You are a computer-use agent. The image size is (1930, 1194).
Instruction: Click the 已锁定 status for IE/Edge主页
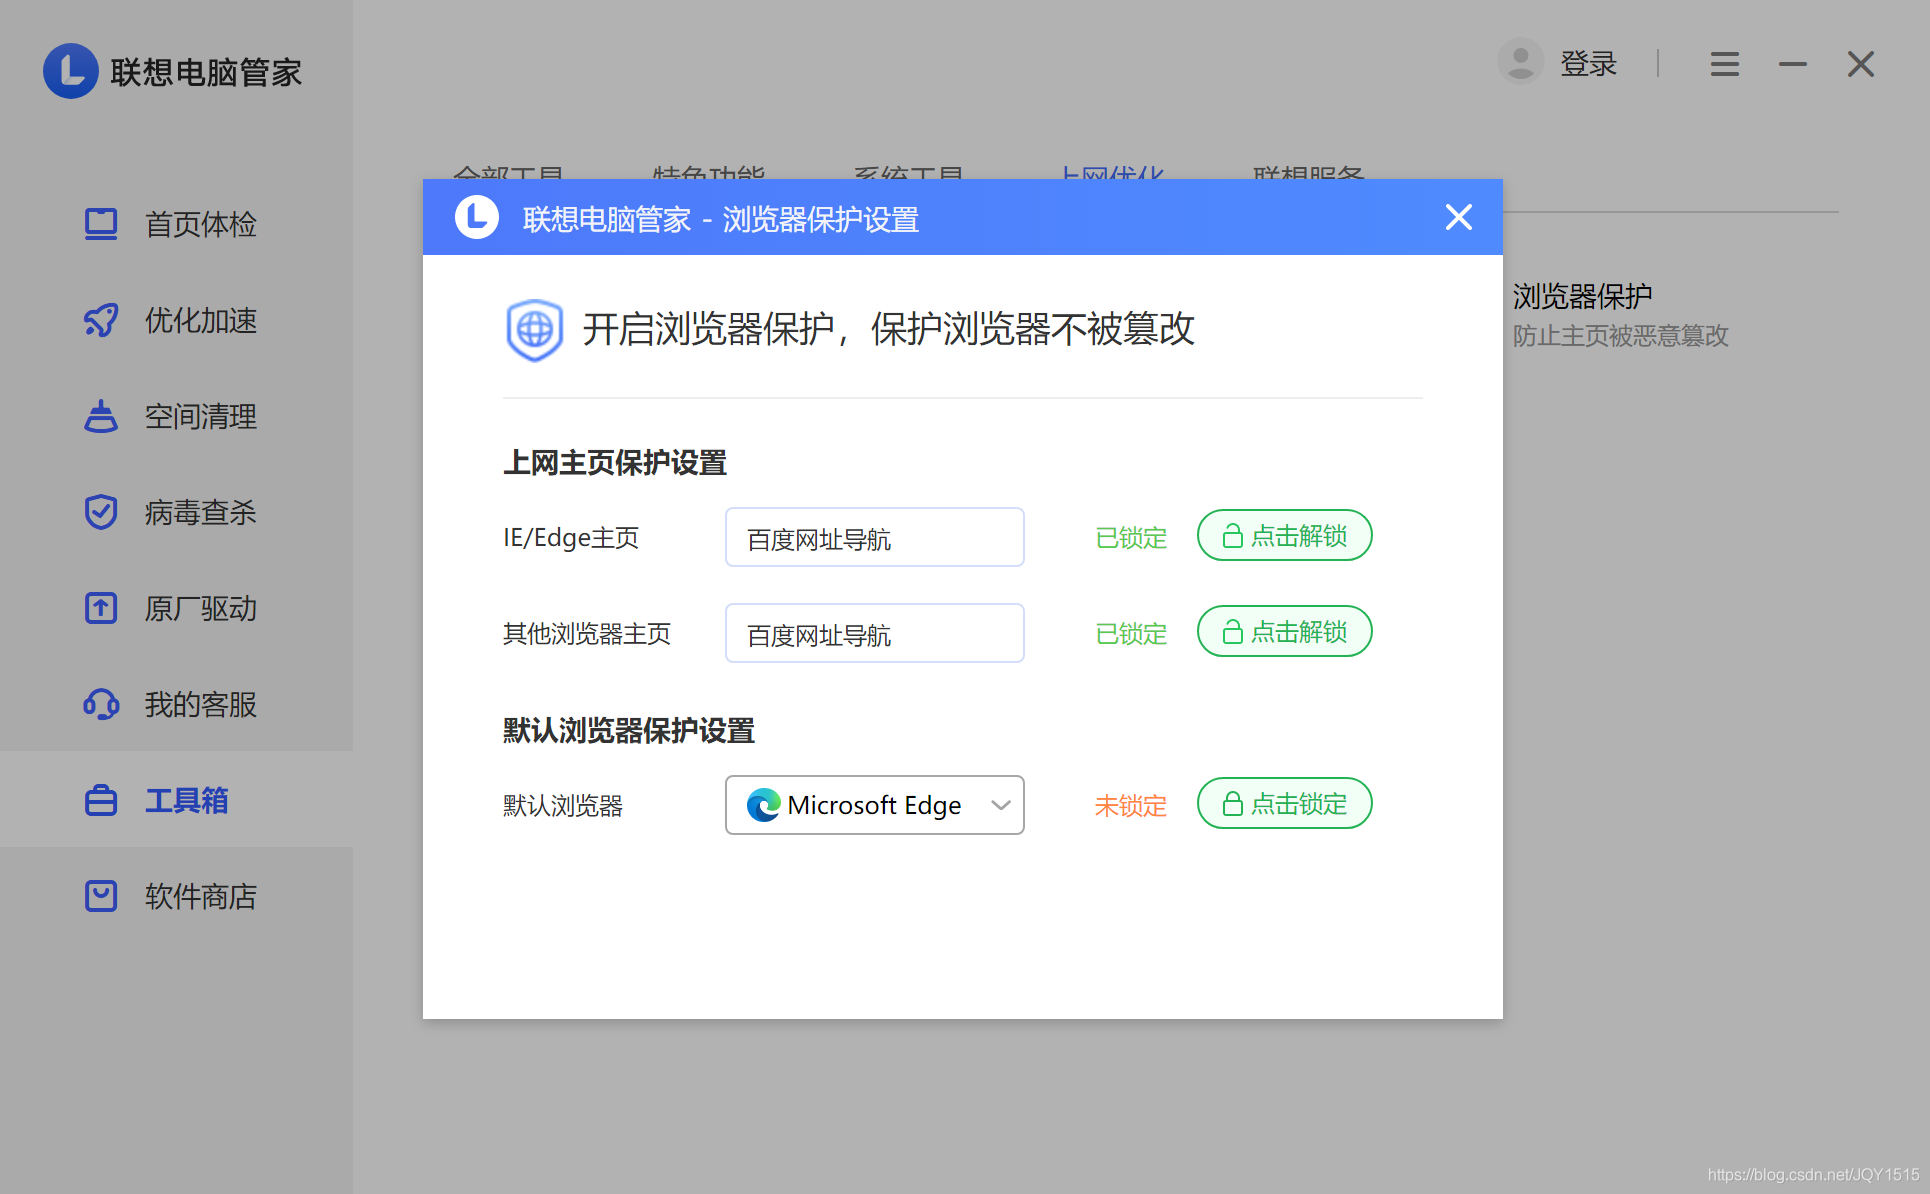click(1131, 538)
